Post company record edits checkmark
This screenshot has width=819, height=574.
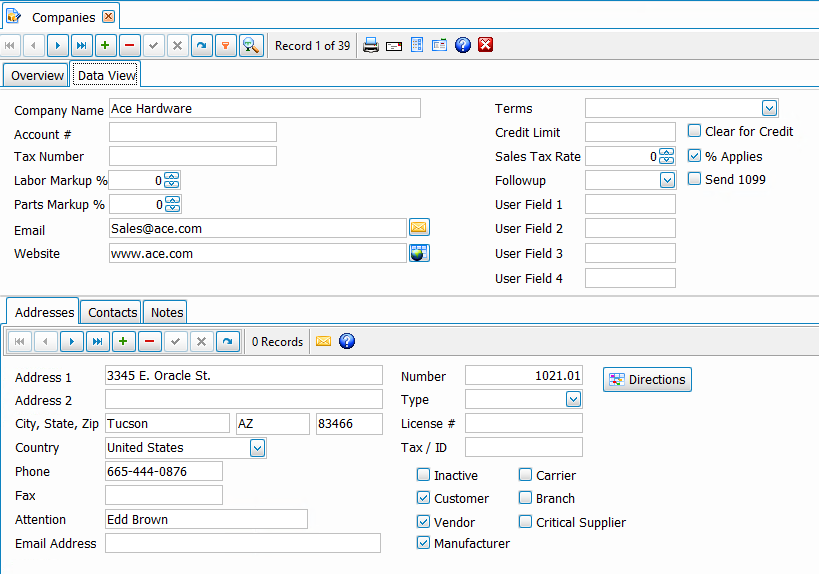click(x=154, y=45)
